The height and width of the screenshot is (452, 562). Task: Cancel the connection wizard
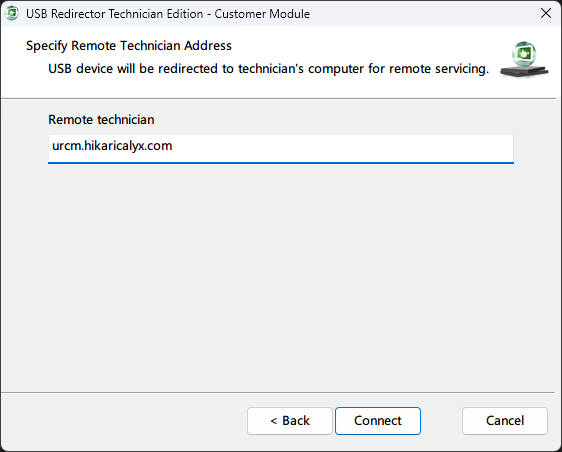(x=505, y=420)
